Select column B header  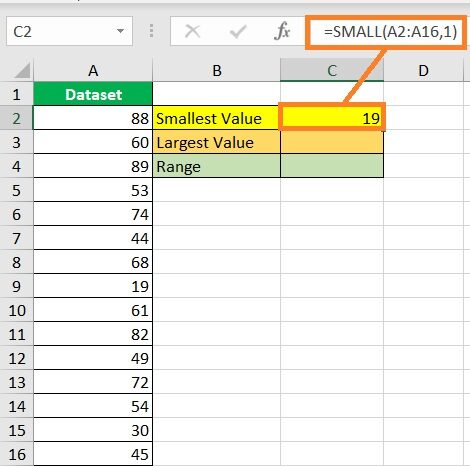coord(217,70)
